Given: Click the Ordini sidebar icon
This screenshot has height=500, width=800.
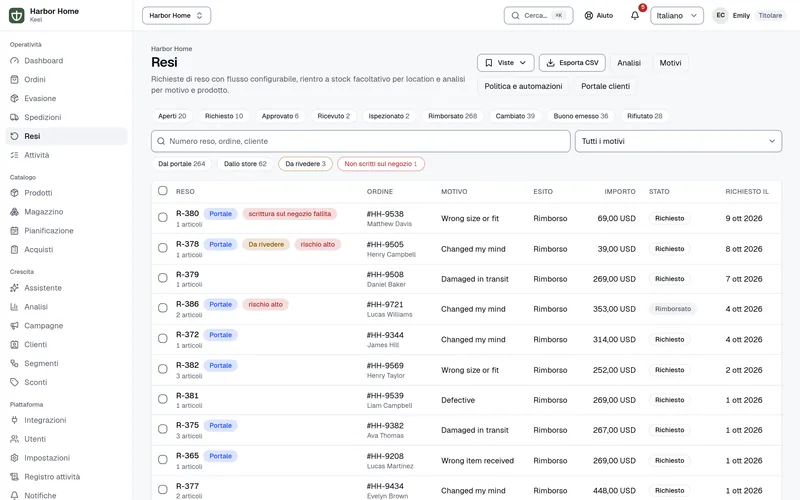Looking at the screenshot, I should tap(14, 80).
